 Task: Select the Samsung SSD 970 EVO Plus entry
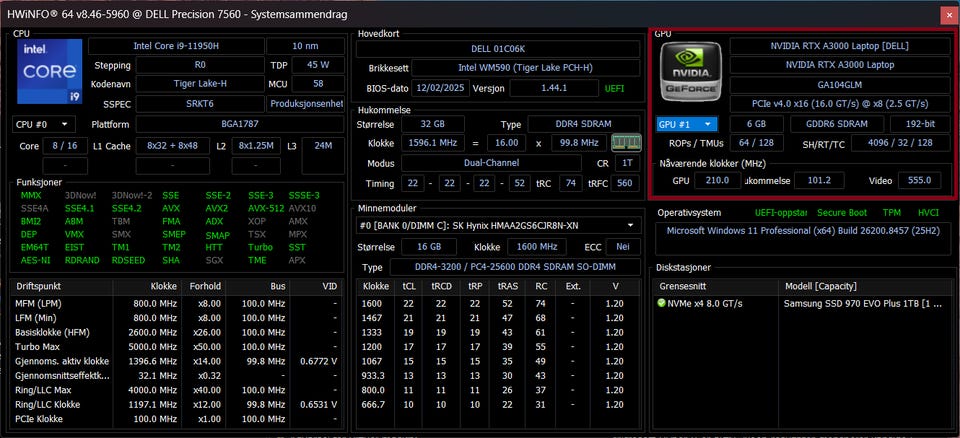803,303
